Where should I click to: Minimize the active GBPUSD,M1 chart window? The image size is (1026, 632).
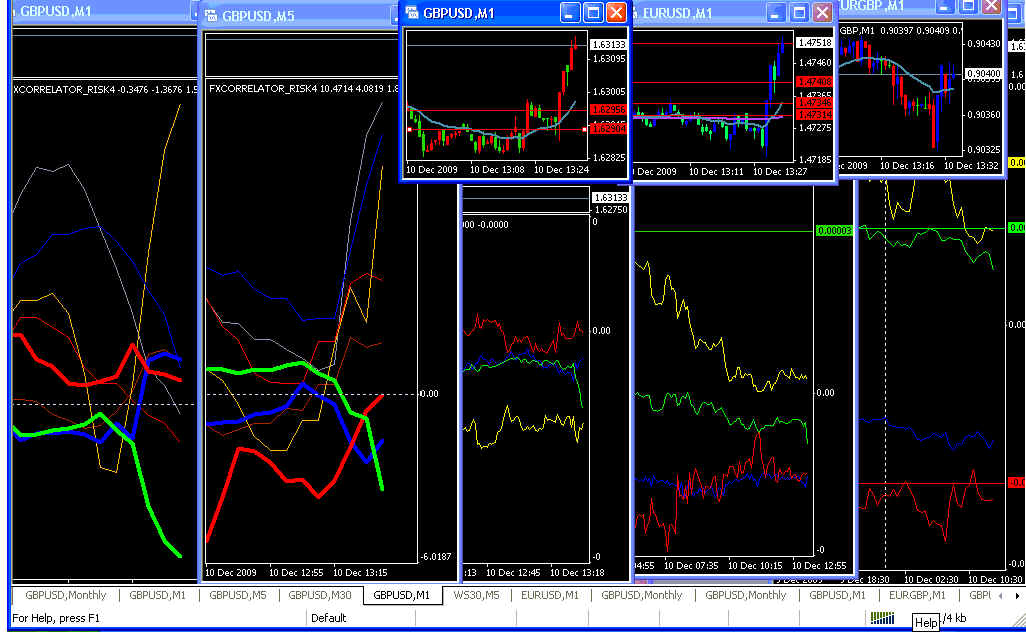point(569,12)
